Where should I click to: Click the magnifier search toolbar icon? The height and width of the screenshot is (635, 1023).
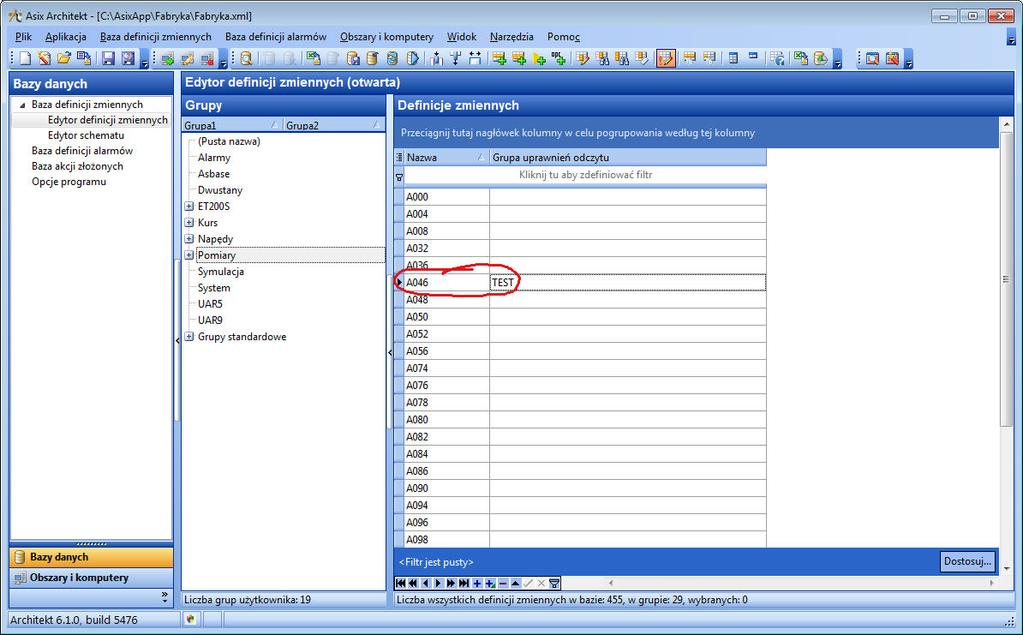coord(247,58)
